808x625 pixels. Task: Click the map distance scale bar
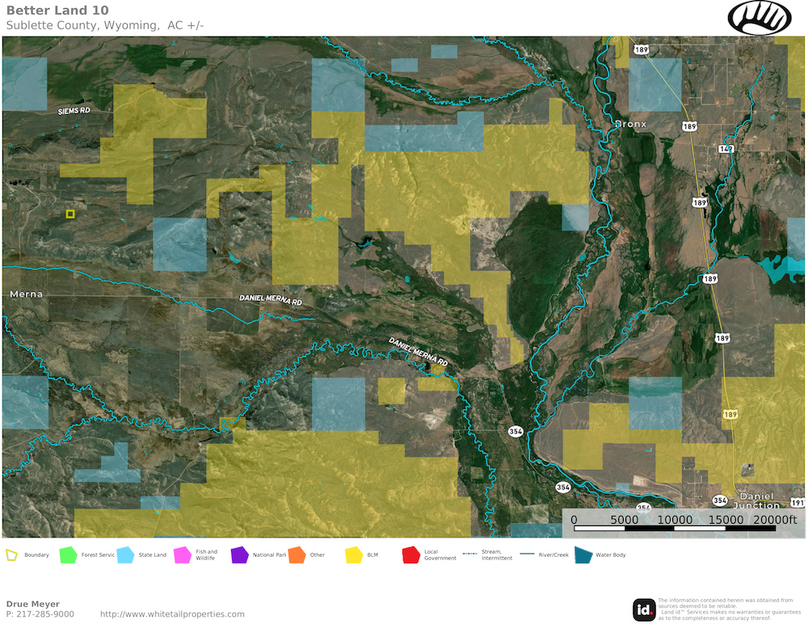click(682, 519)
